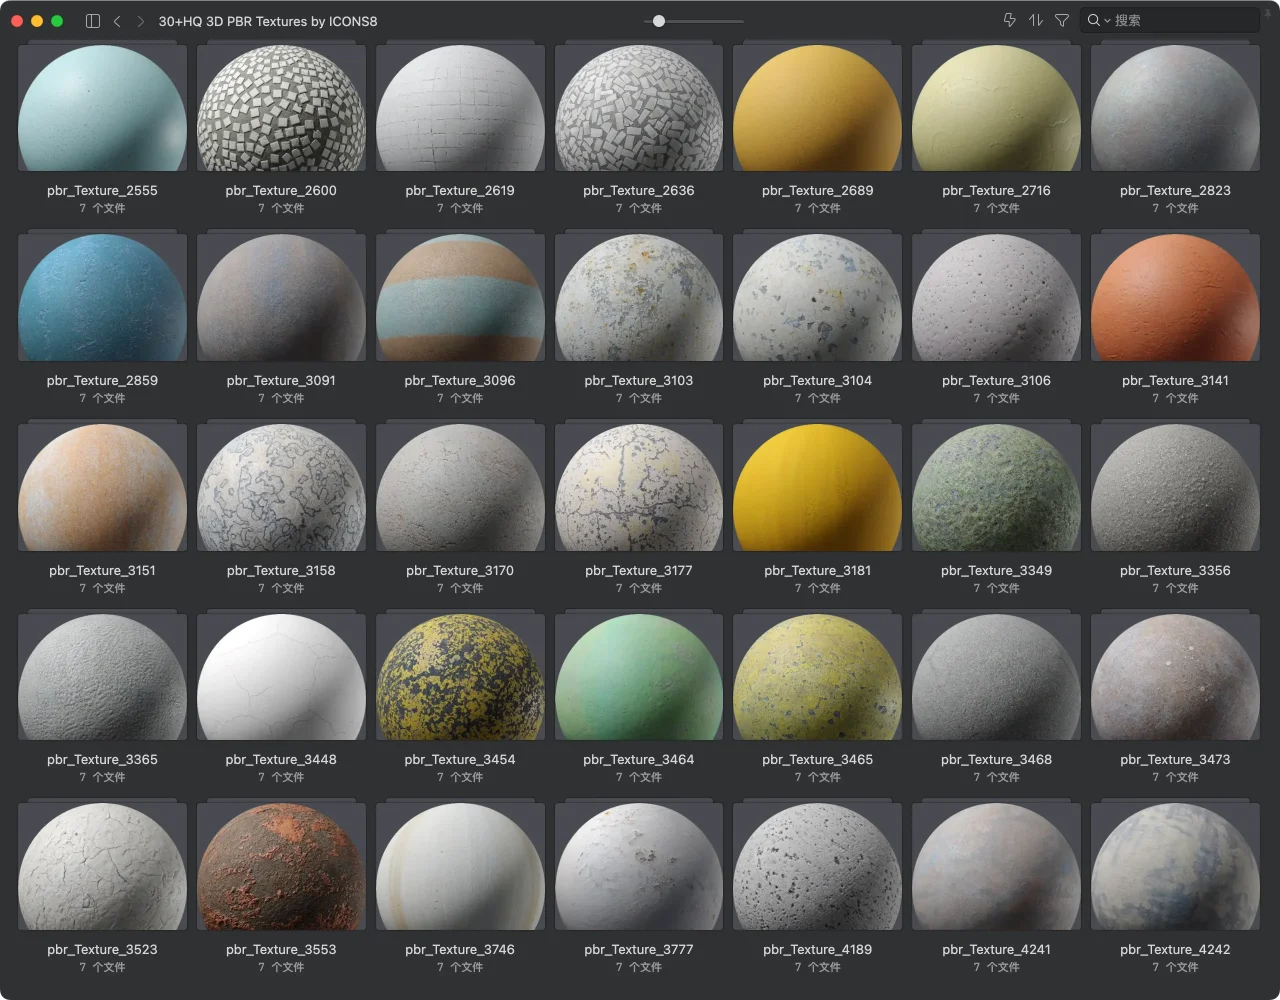This screenshot has width=1280, height=1000.
Task: Select the pbr_Texture_3465 thumbnail
Action: point(817,677)
